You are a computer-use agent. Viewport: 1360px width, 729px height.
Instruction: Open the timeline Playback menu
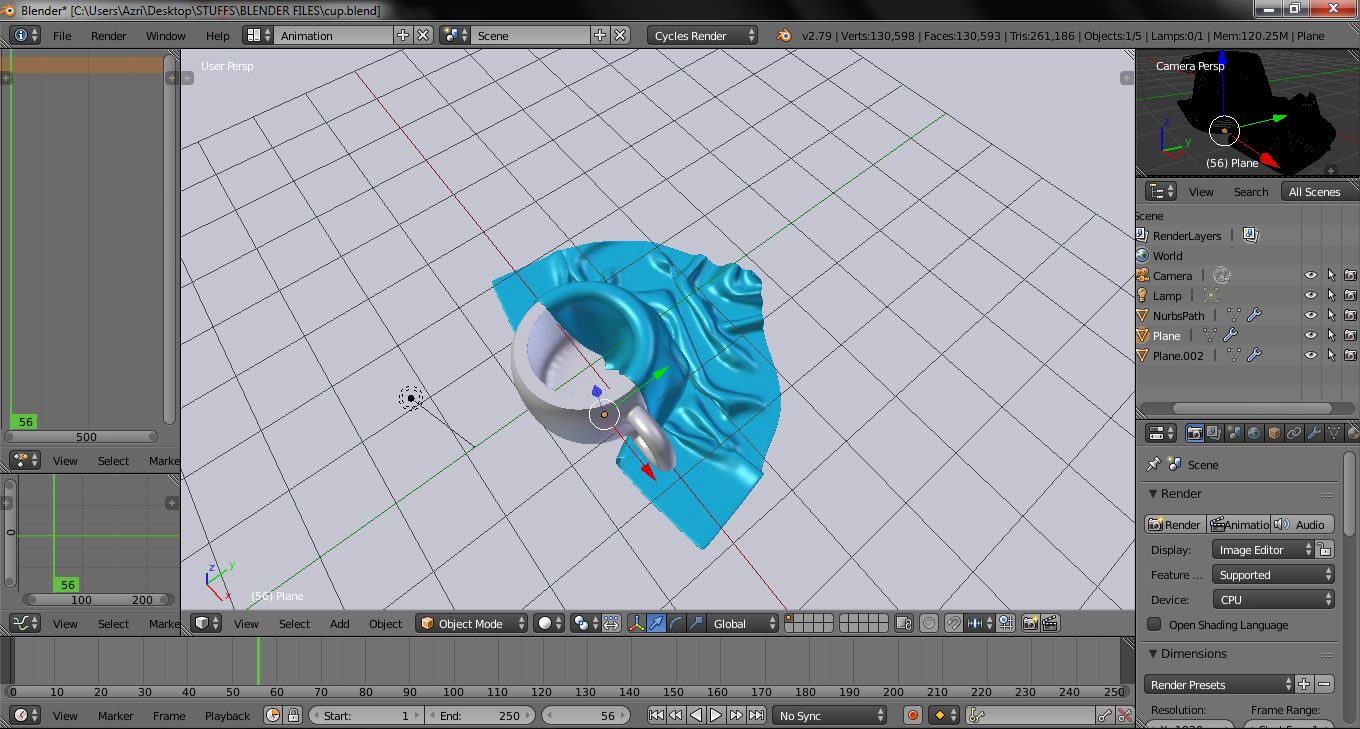tap(227, 715)
